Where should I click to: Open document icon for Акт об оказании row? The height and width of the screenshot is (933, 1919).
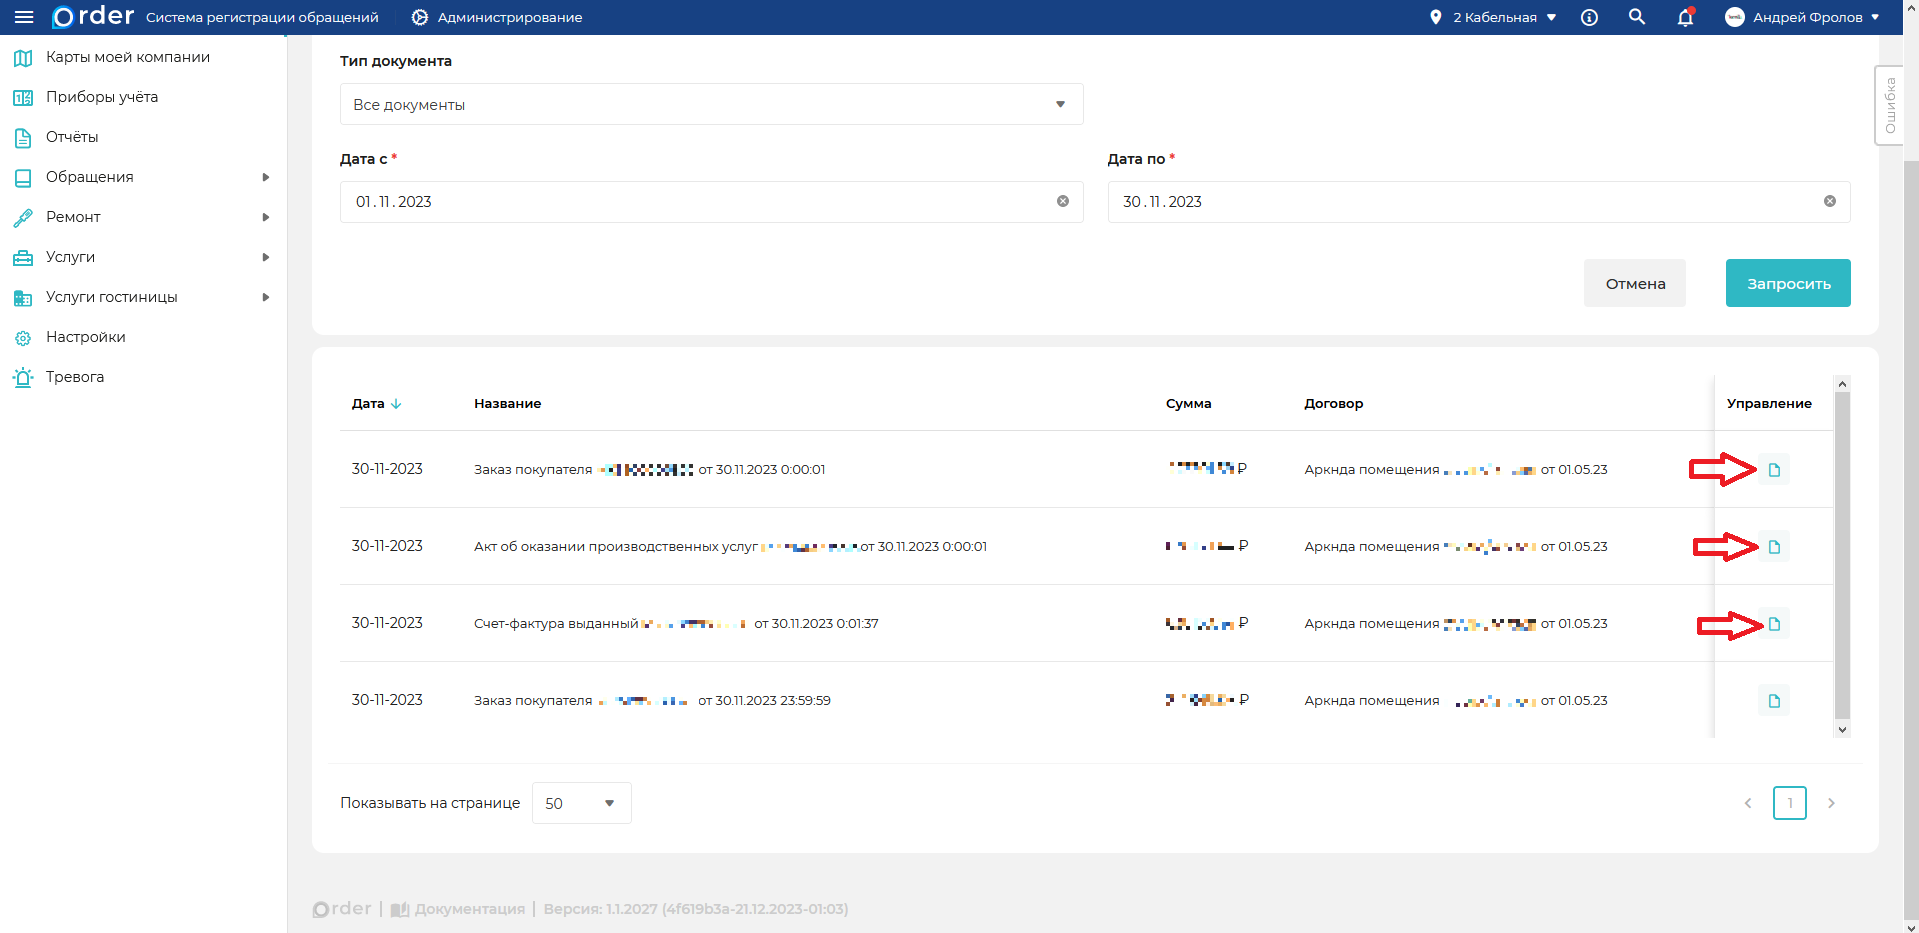tap(1774, 547)
